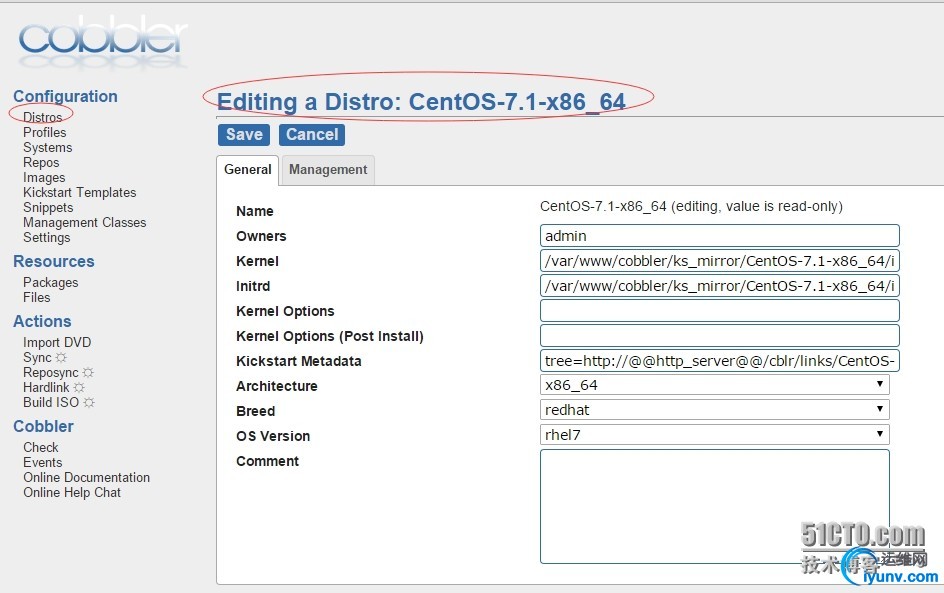Screen dimensions: 944x593
Task: Open the Architecture dropdown
Action: (714, 385)
